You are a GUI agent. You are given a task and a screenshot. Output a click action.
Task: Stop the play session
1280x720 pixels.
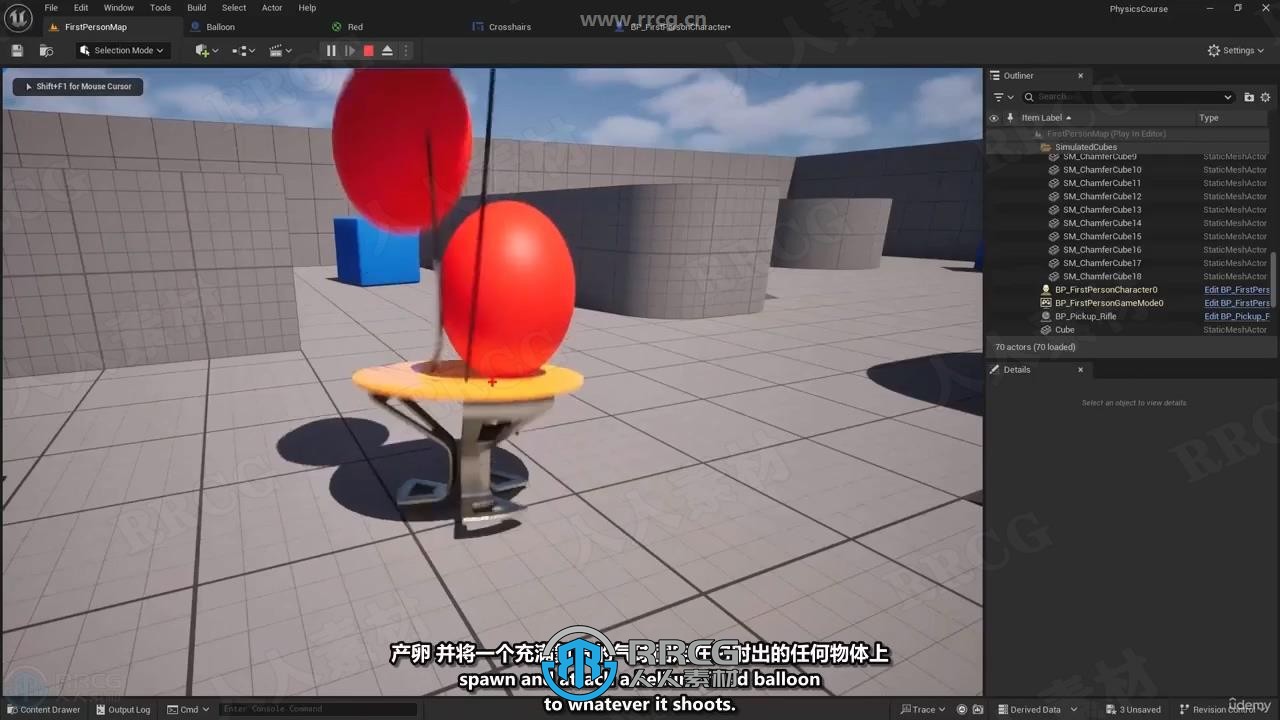pos(368,50)
